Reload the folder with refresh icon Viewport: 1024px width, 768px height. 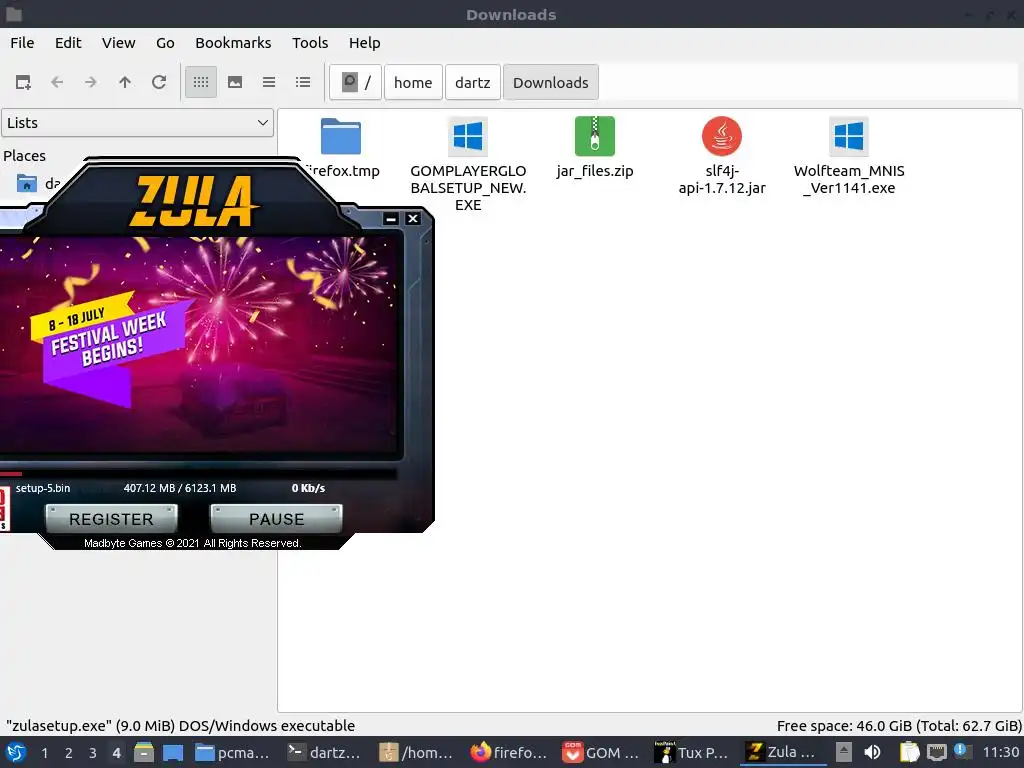[x=159, y=82]
